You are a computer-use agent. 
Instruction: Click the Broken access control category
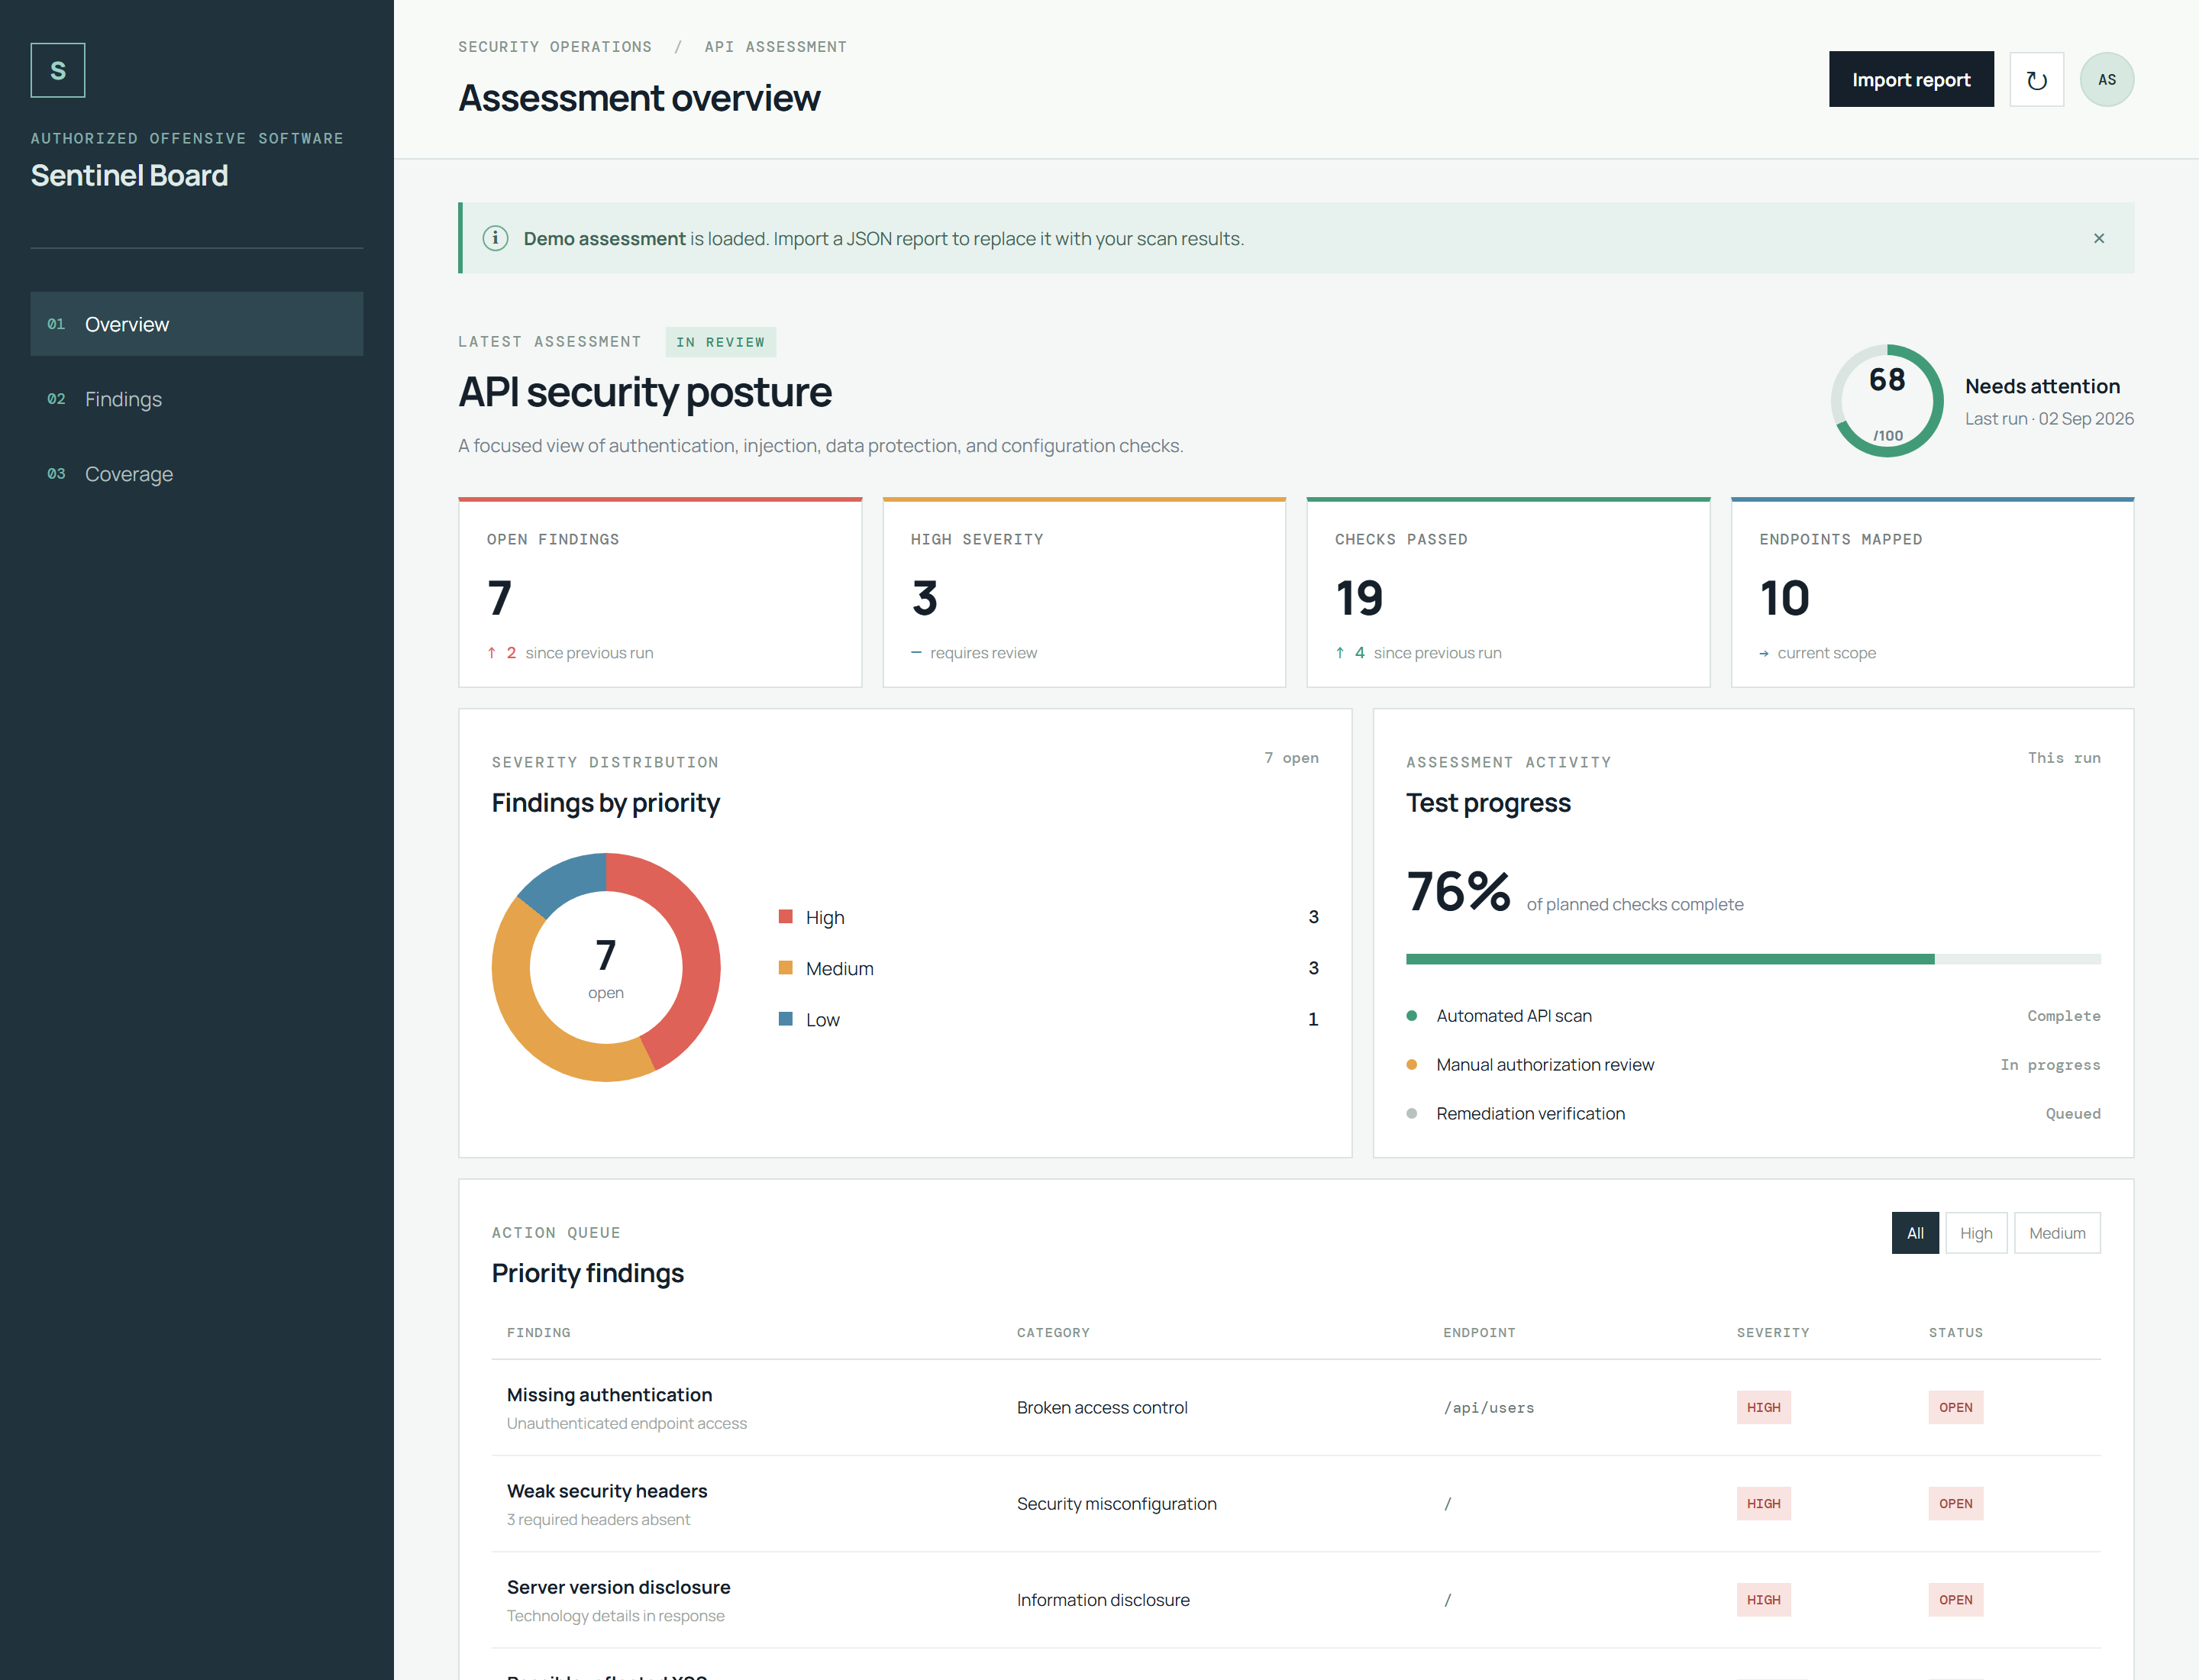1101,1408
